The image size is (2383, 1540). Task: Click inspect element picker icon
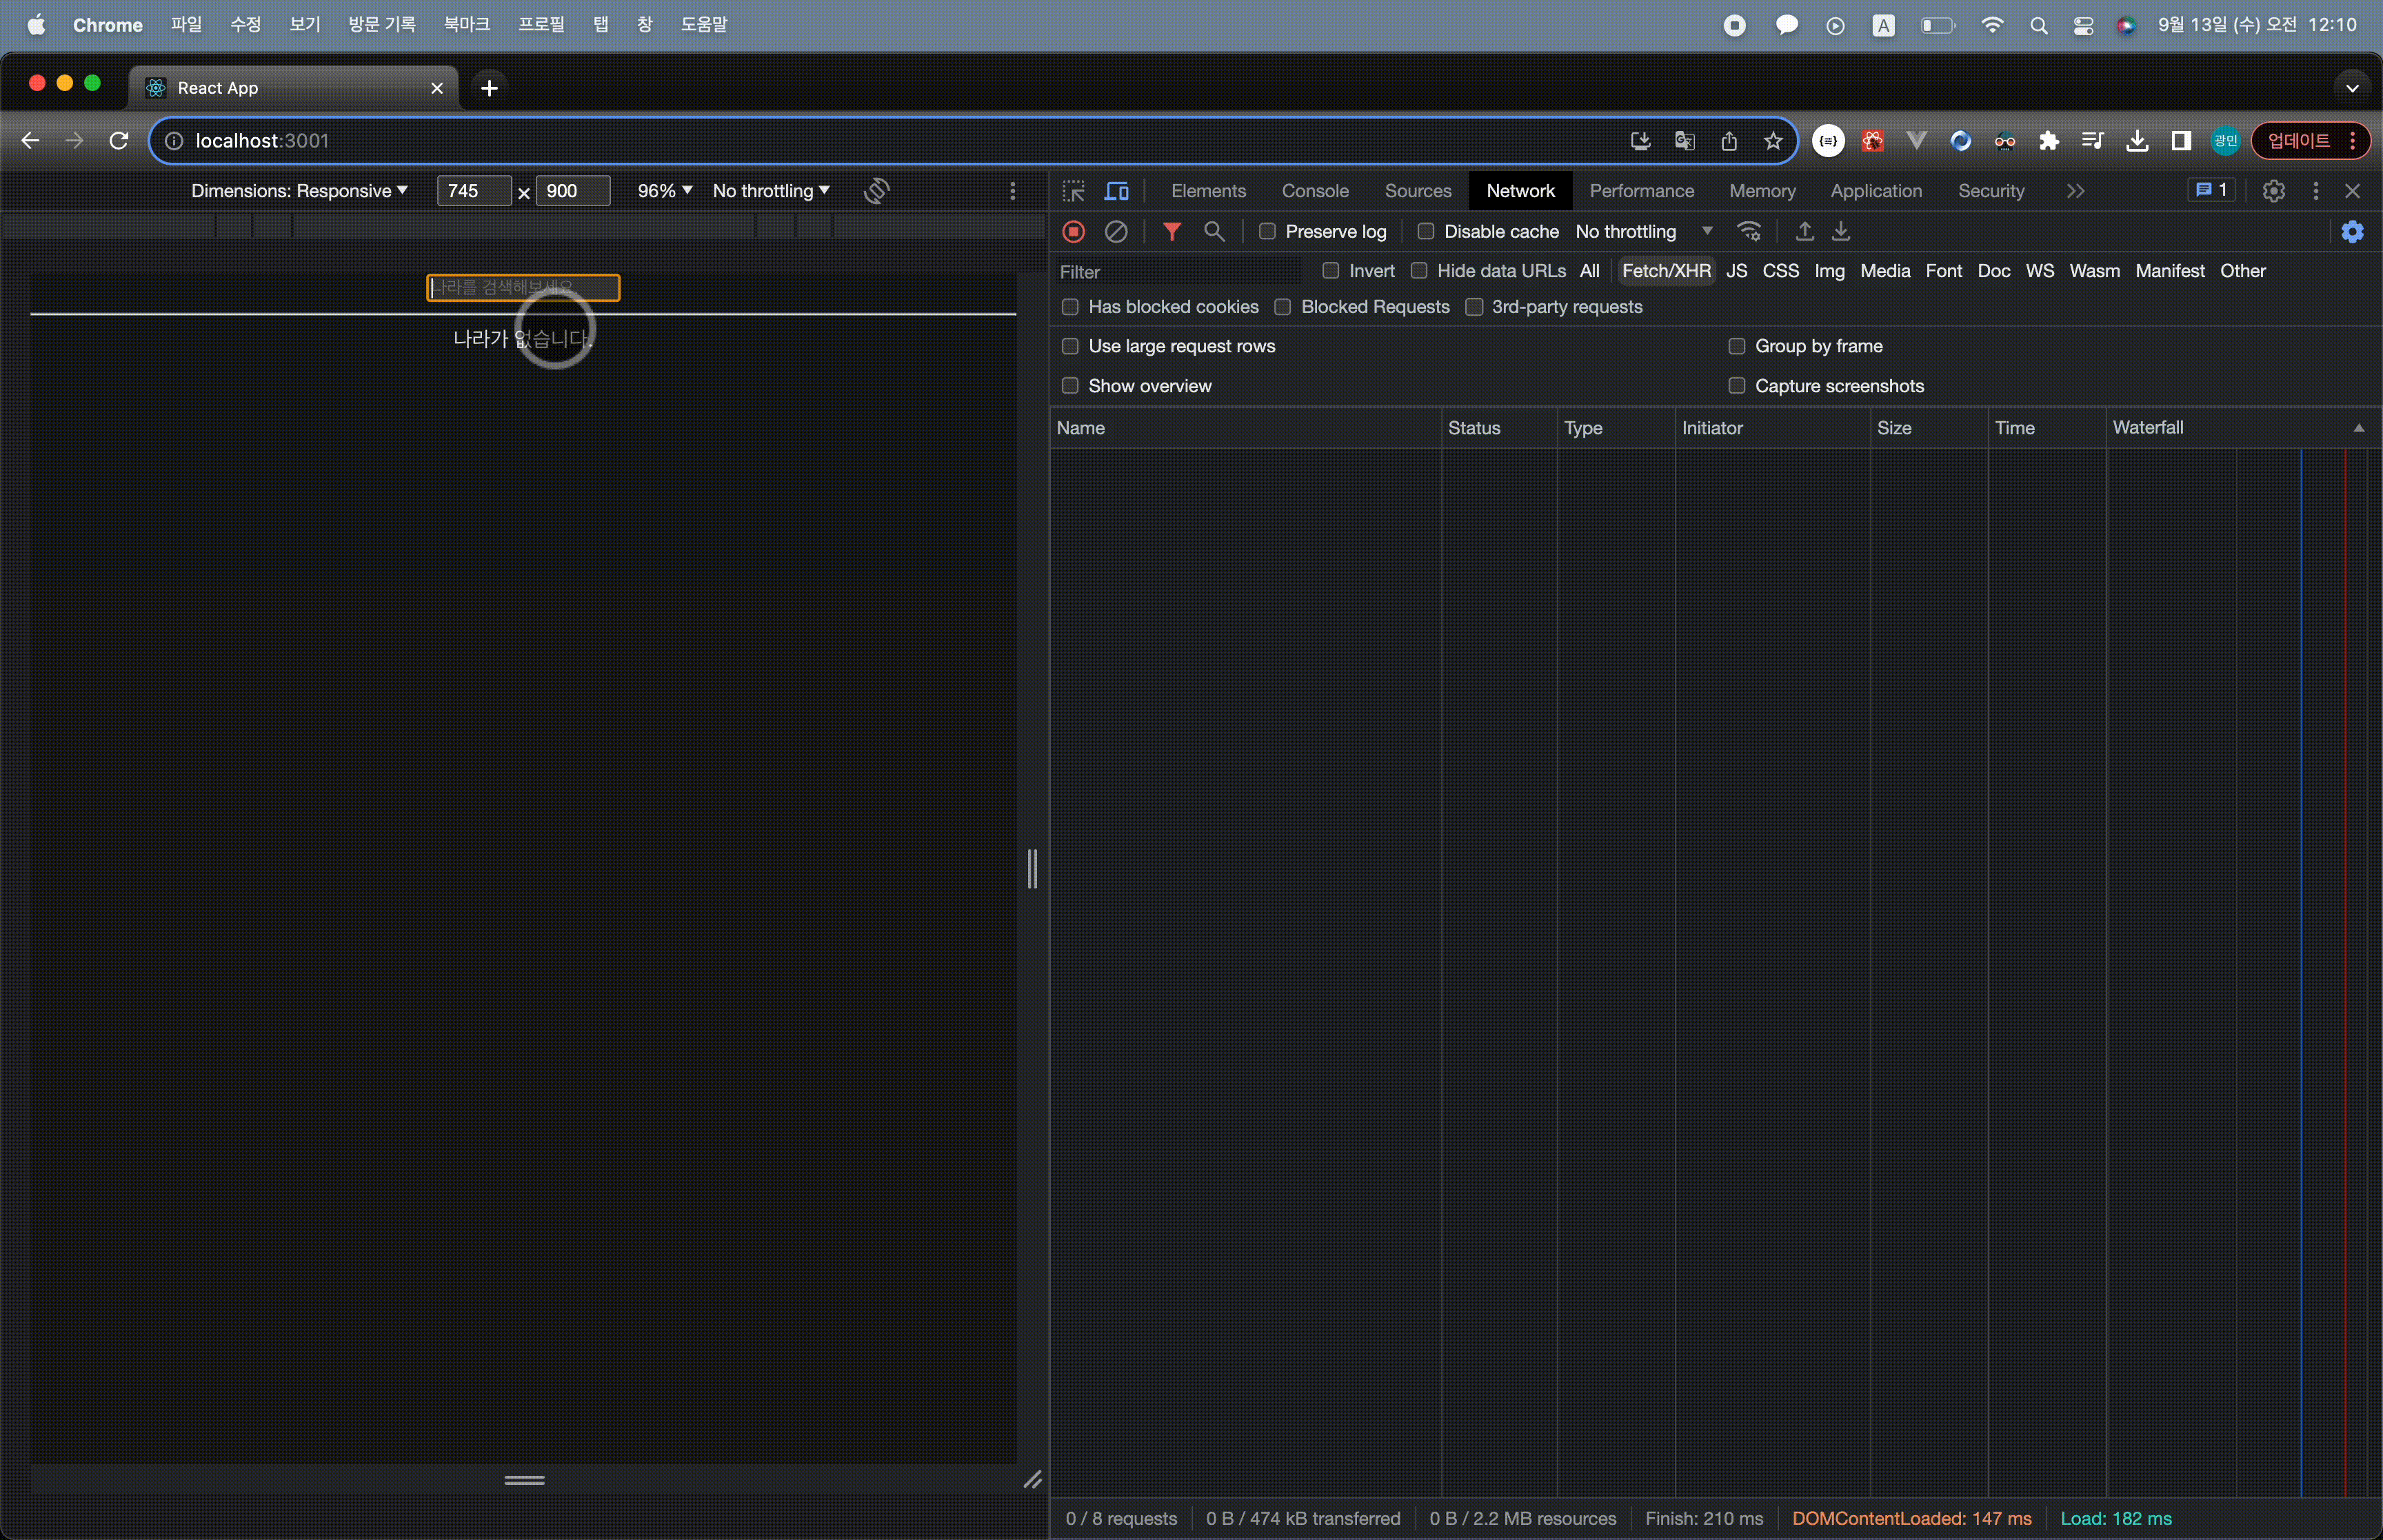pyautogui.click(x=1073, y=191)
